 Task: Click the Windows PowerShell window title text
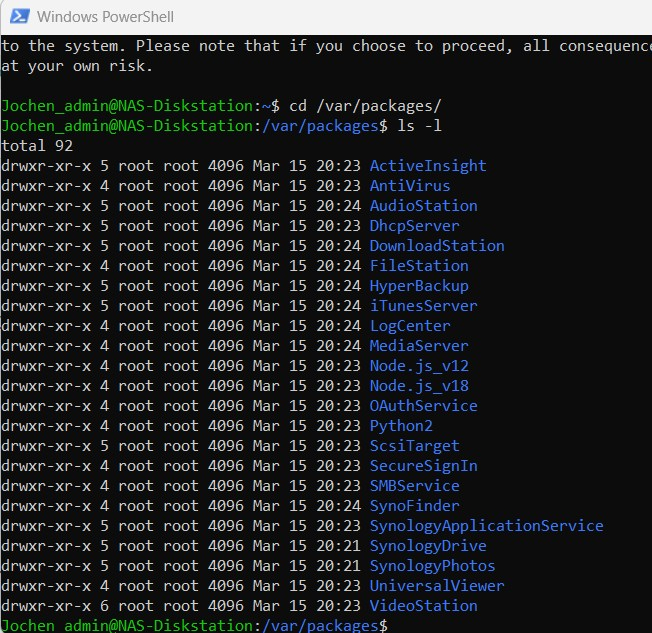[105, 17]
